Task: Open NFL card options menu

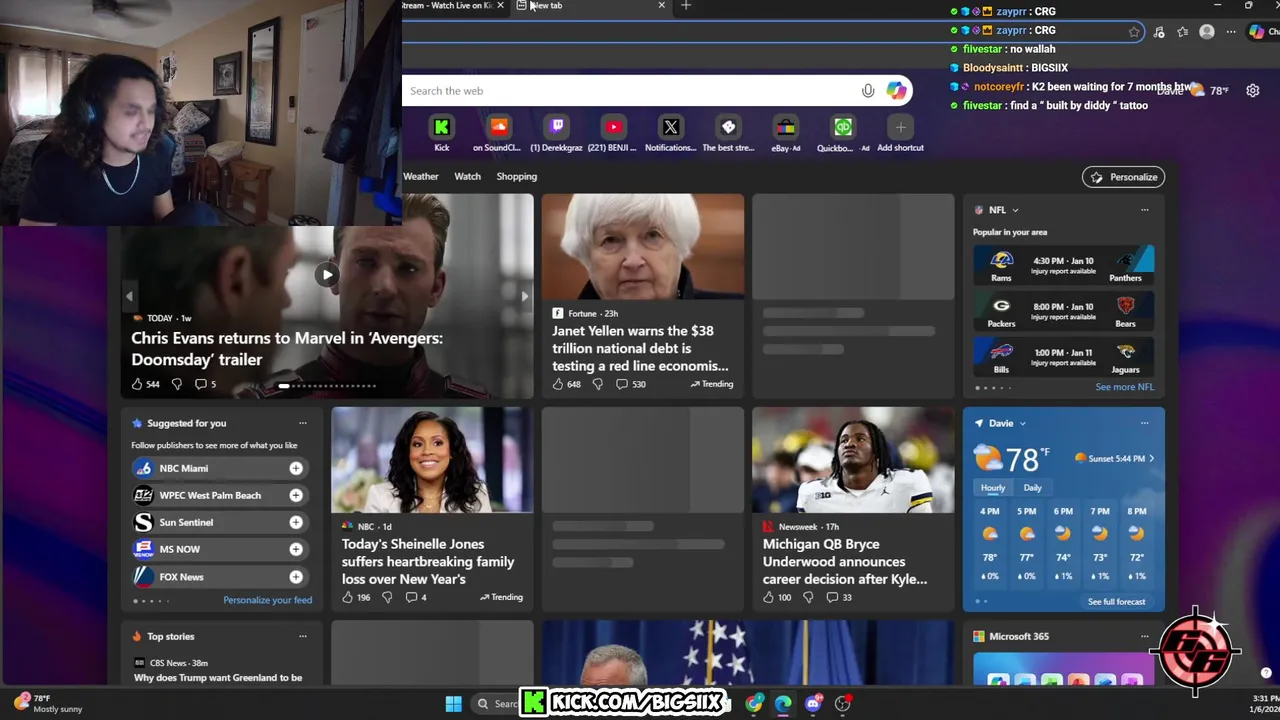Action: click(x=1144, y=210)
